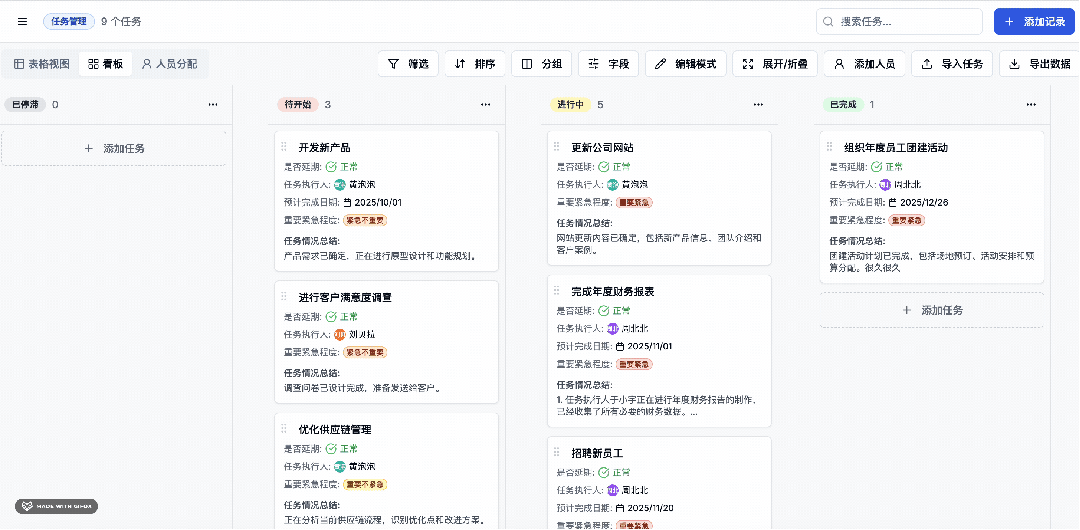1080x530 pixels.
Task: Click drag handle icon on 优化供应链管理 card
Action: (284, 429)
